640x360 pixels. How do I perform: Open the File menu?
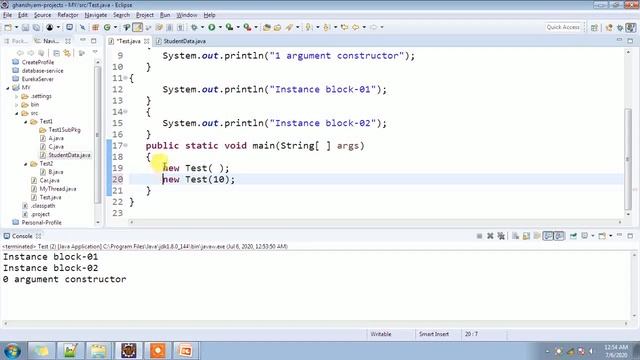[x=7, y=15]
